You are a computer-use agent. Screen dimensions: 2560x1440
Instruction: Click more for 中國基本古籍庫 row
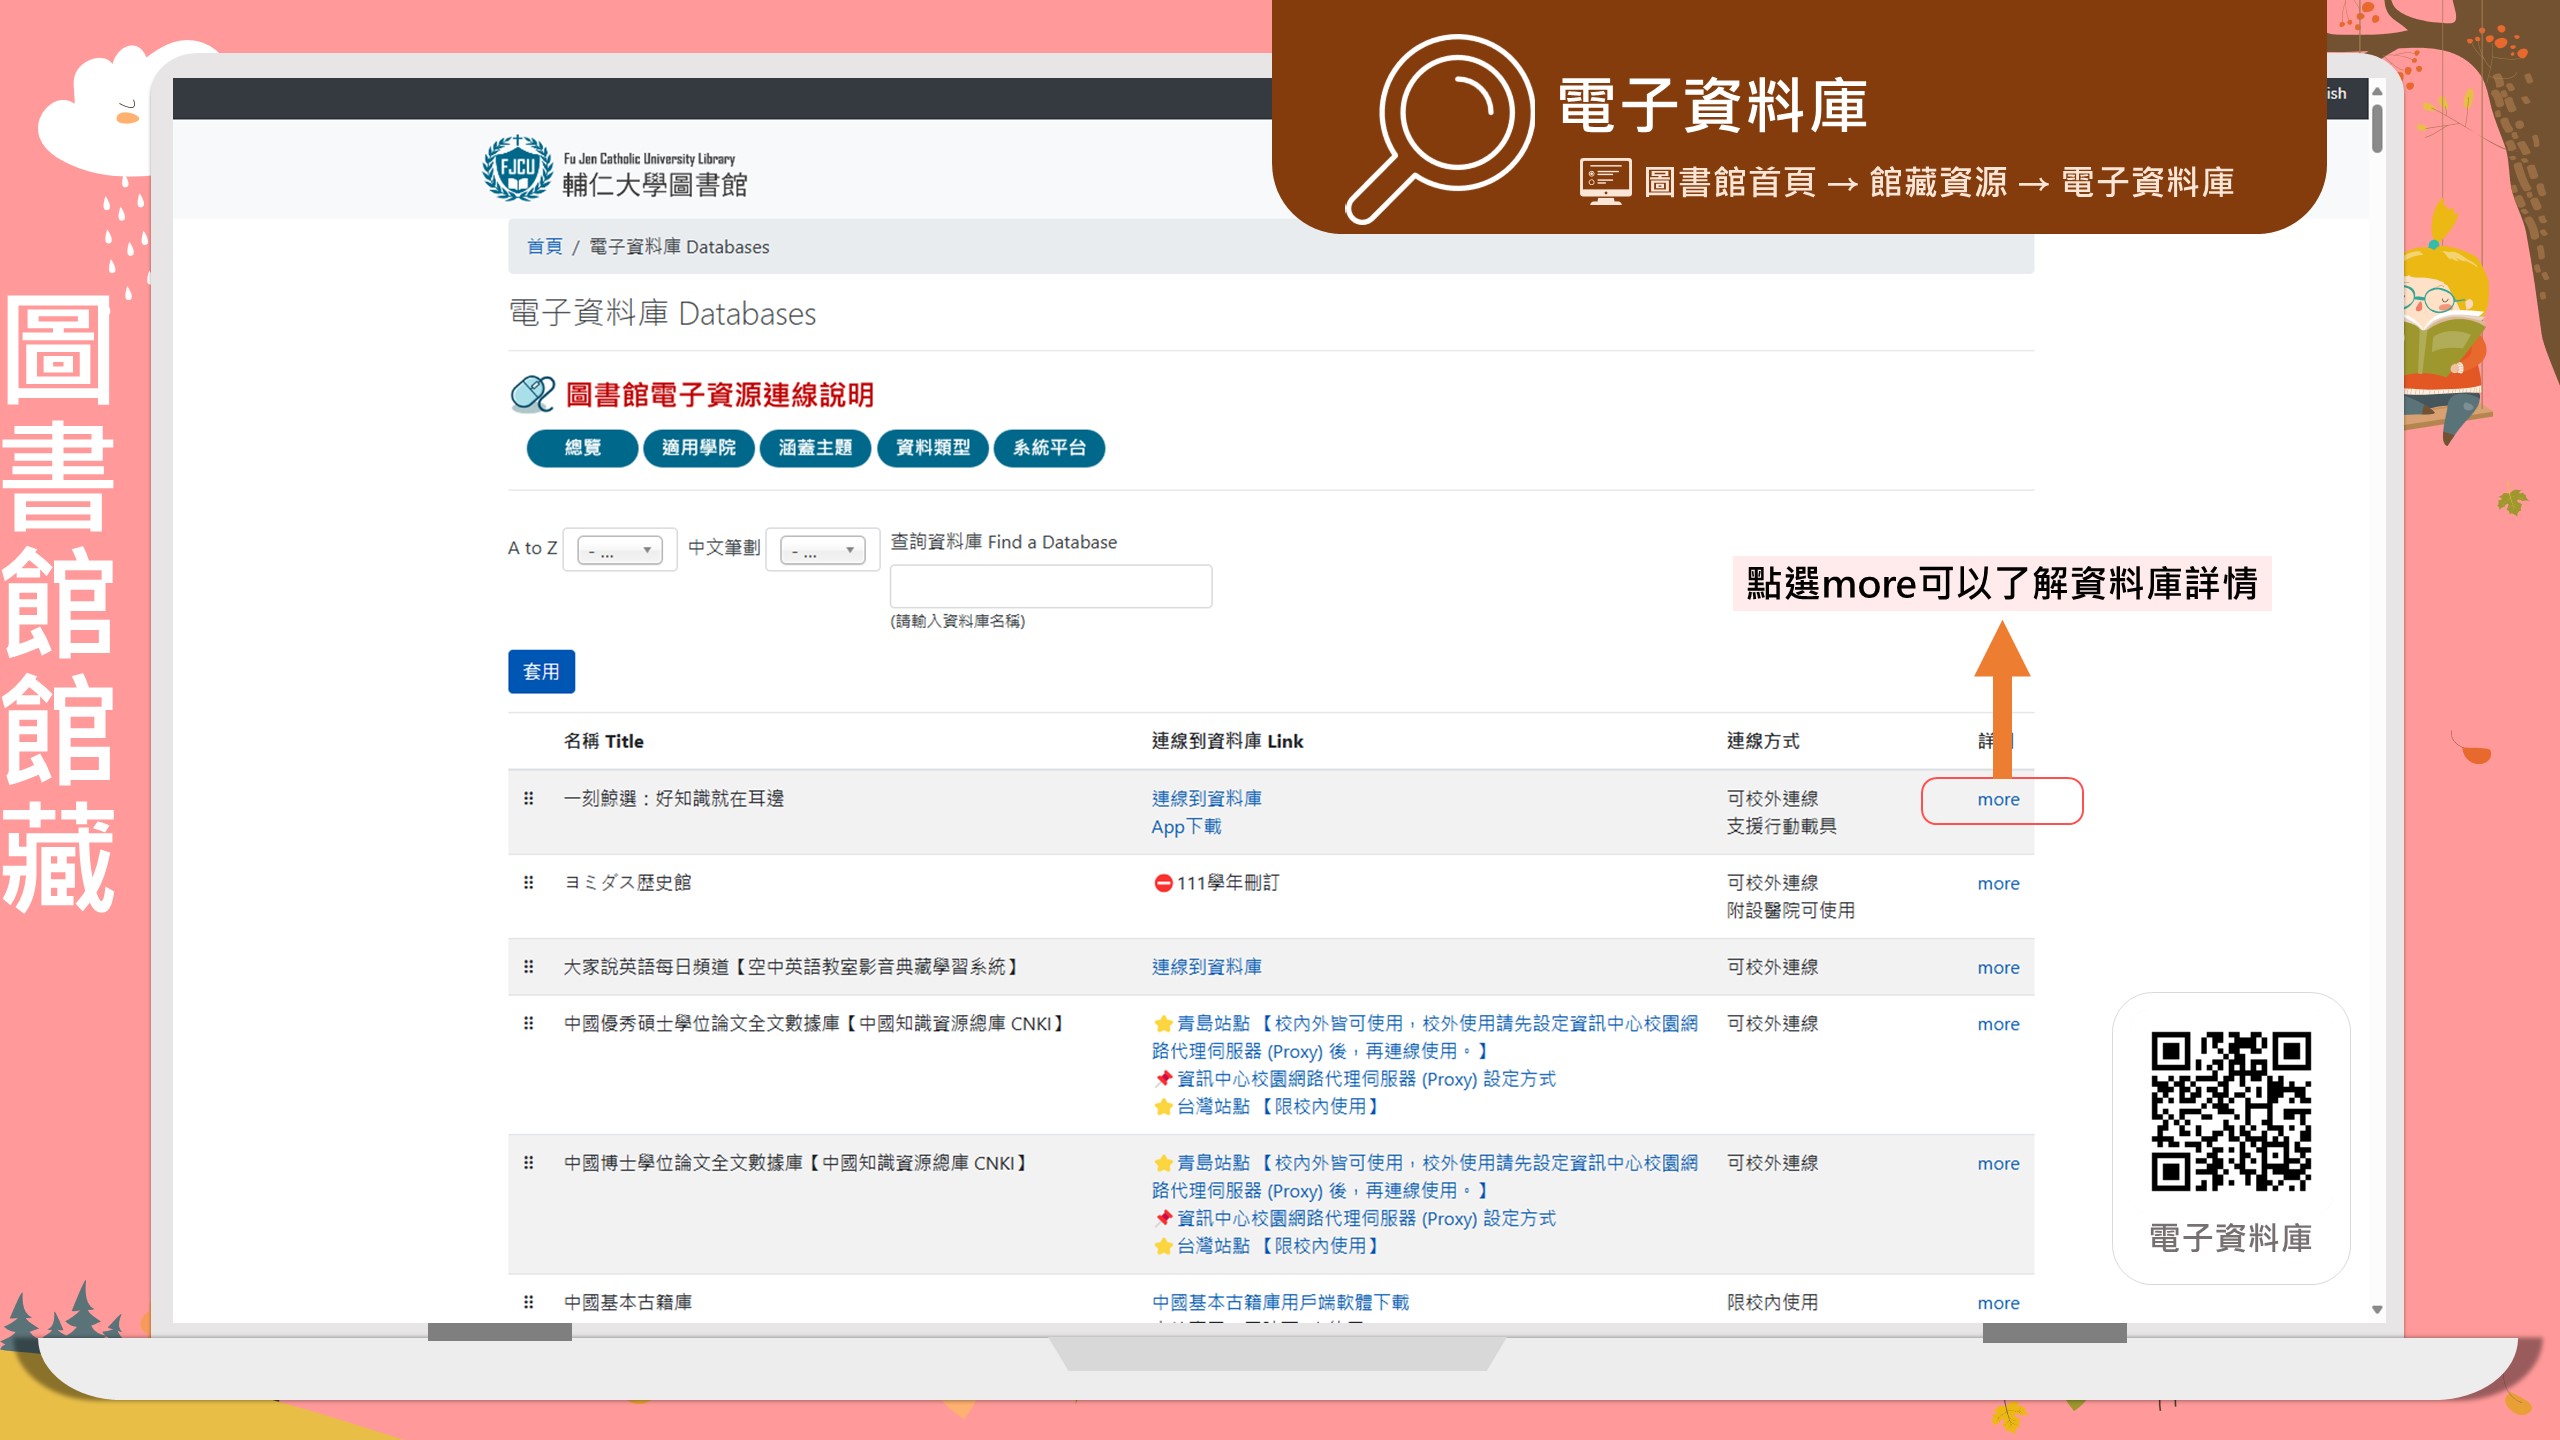point(1998,1303)
